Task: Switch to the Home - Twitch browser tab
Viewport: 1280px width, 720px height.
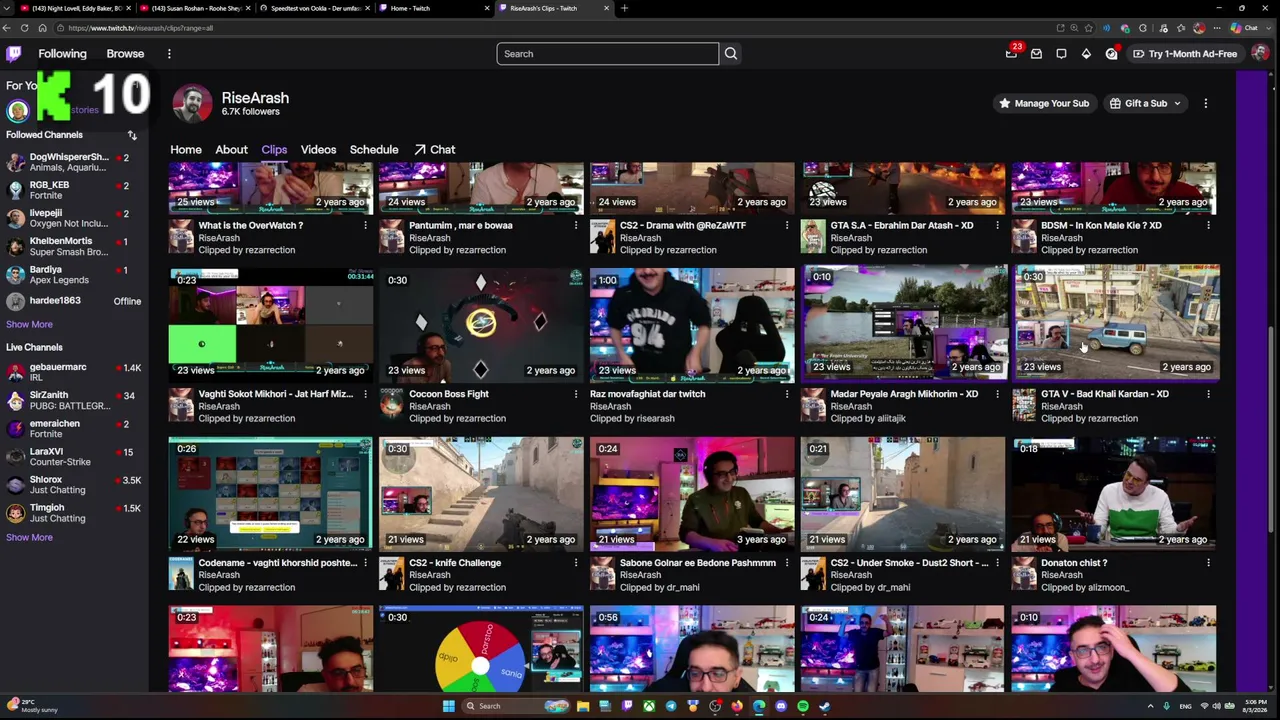Action: click(434, 8)
